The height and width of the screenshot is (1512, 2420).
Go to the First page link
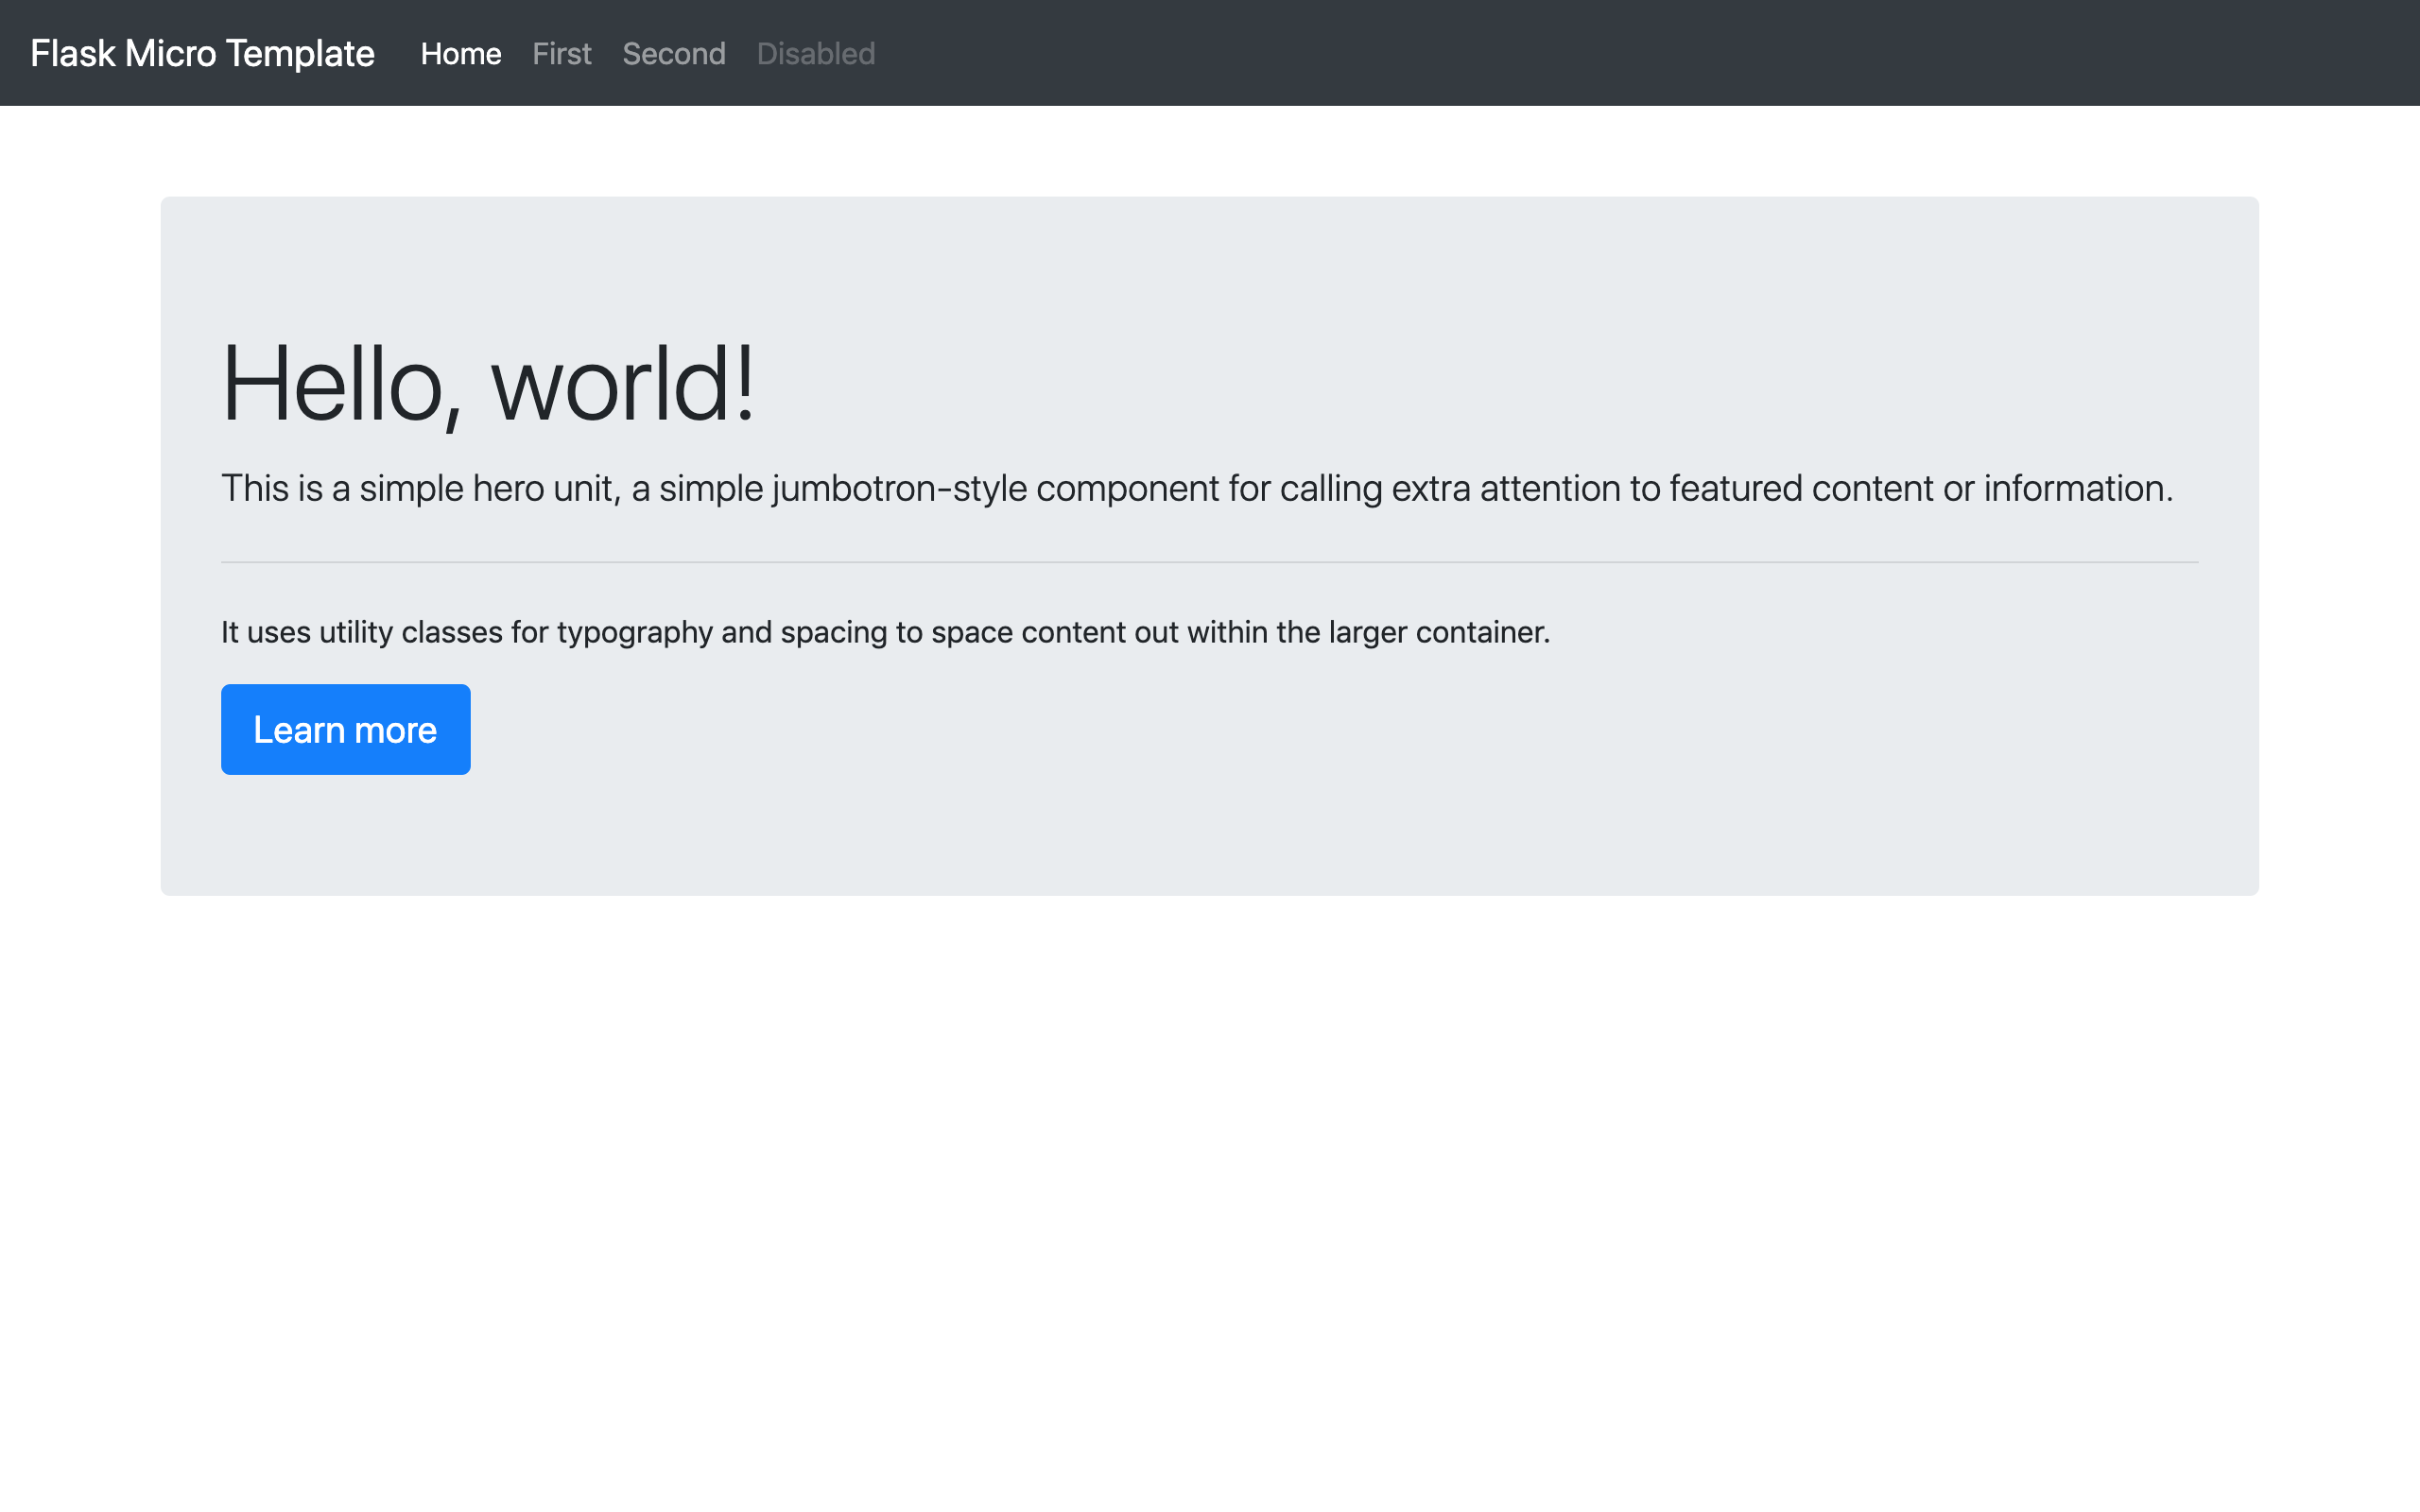(x=561, y=53)
